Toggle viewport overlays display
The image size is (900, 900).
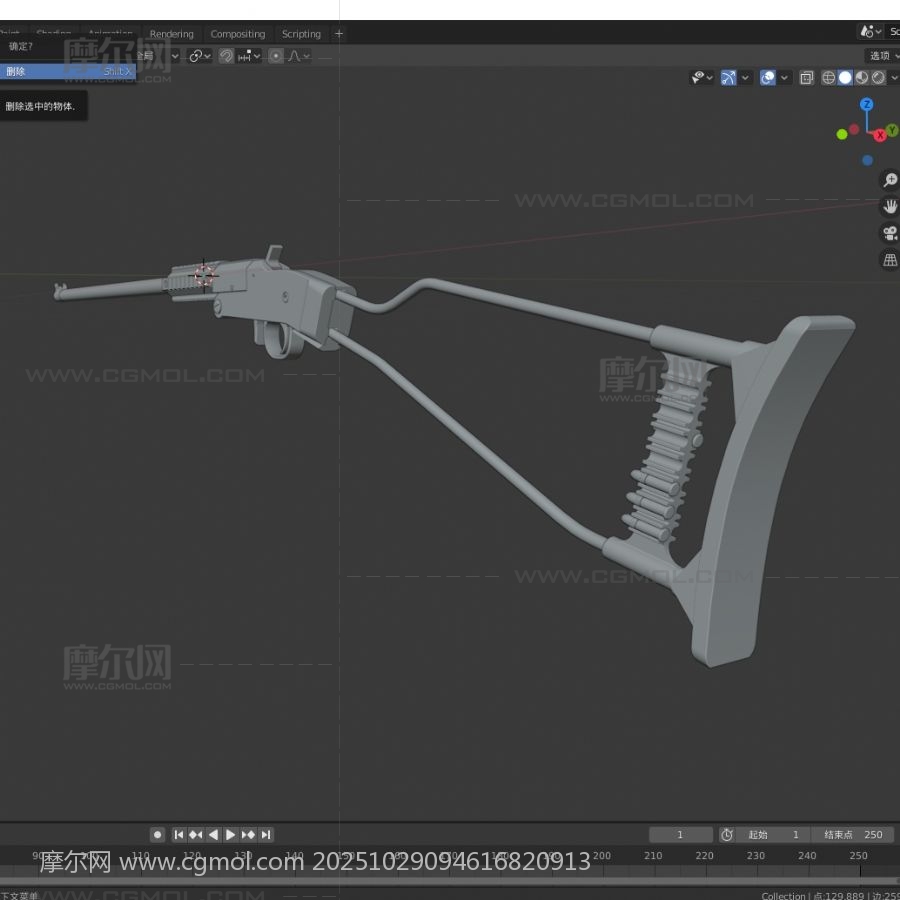(x=767, y=78)
